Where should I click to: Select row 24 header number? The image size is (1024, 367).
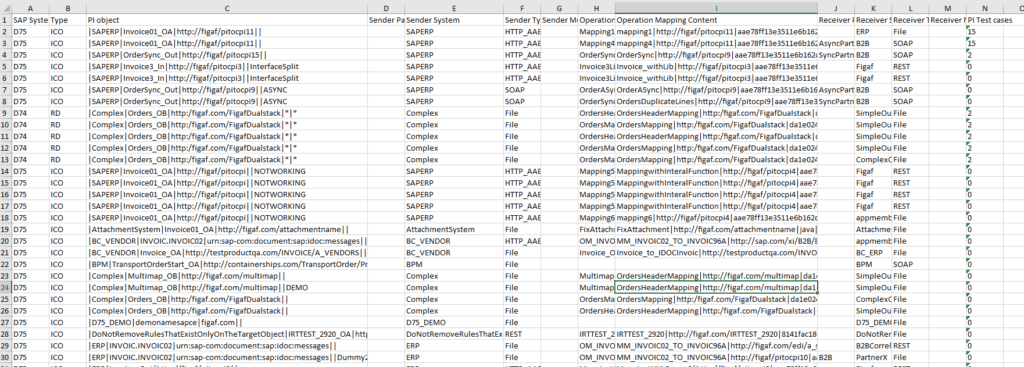5,287
